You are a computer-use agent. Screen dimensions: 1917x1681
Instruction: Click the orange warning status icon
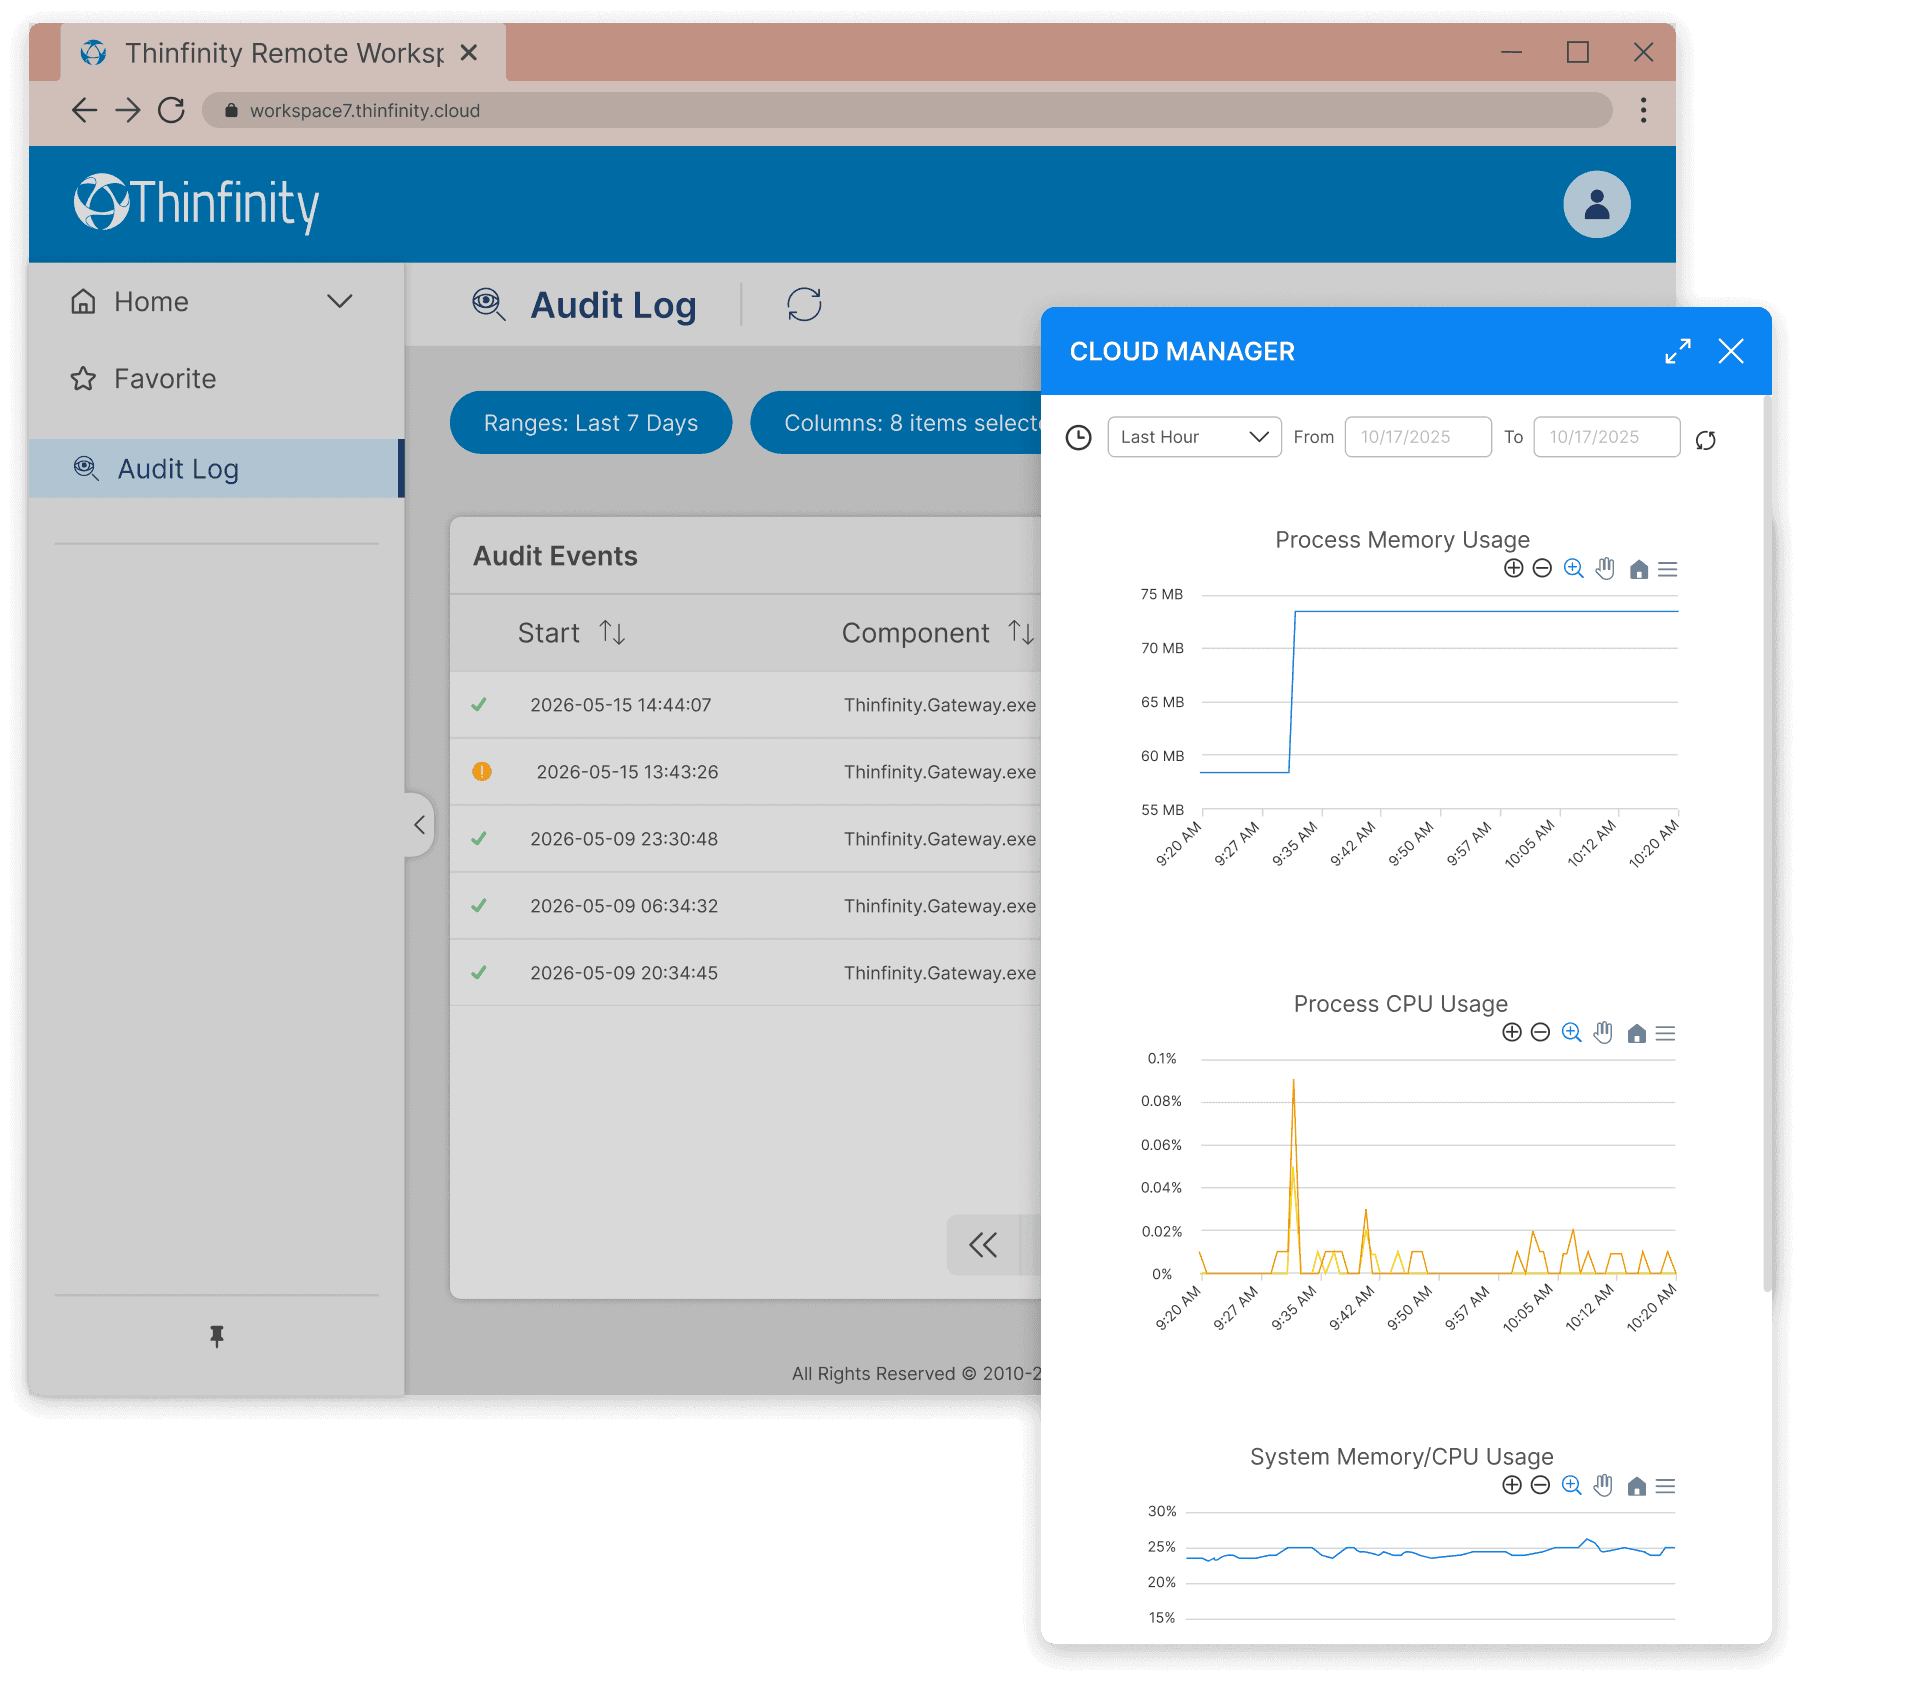click(482, 772)
